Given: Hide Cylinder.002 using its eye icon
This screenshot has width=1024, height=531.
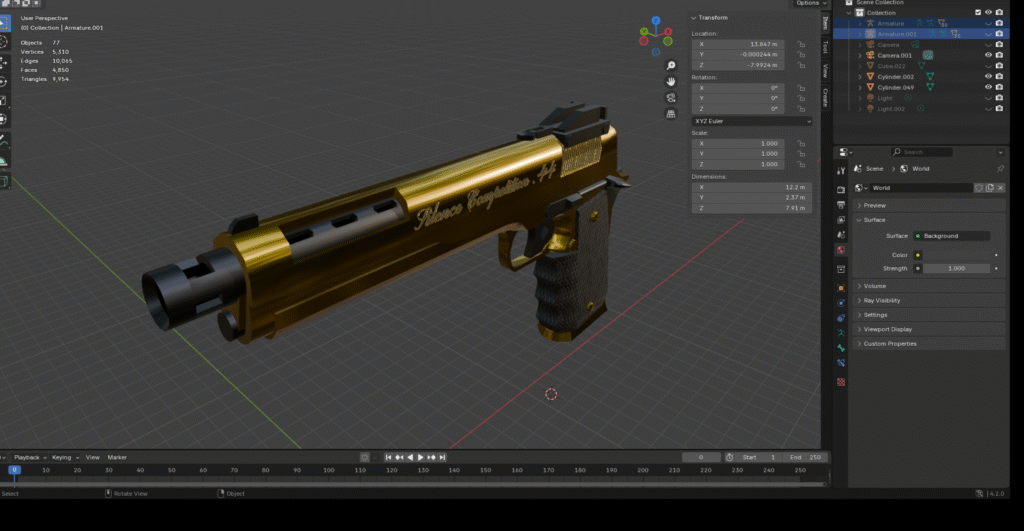Looking at the screenshot, I should point(988,76).
